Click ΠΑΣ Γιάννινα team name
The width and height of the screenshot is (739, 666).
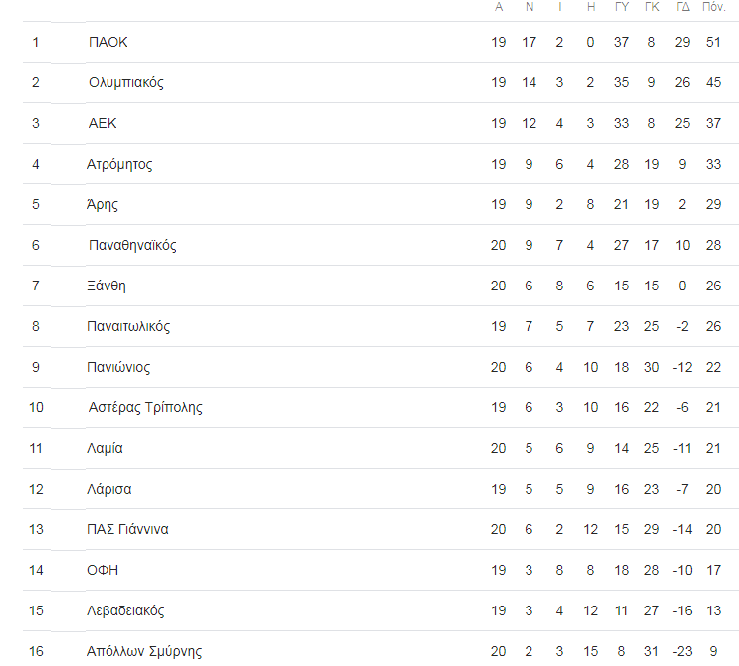click(127, 529)
